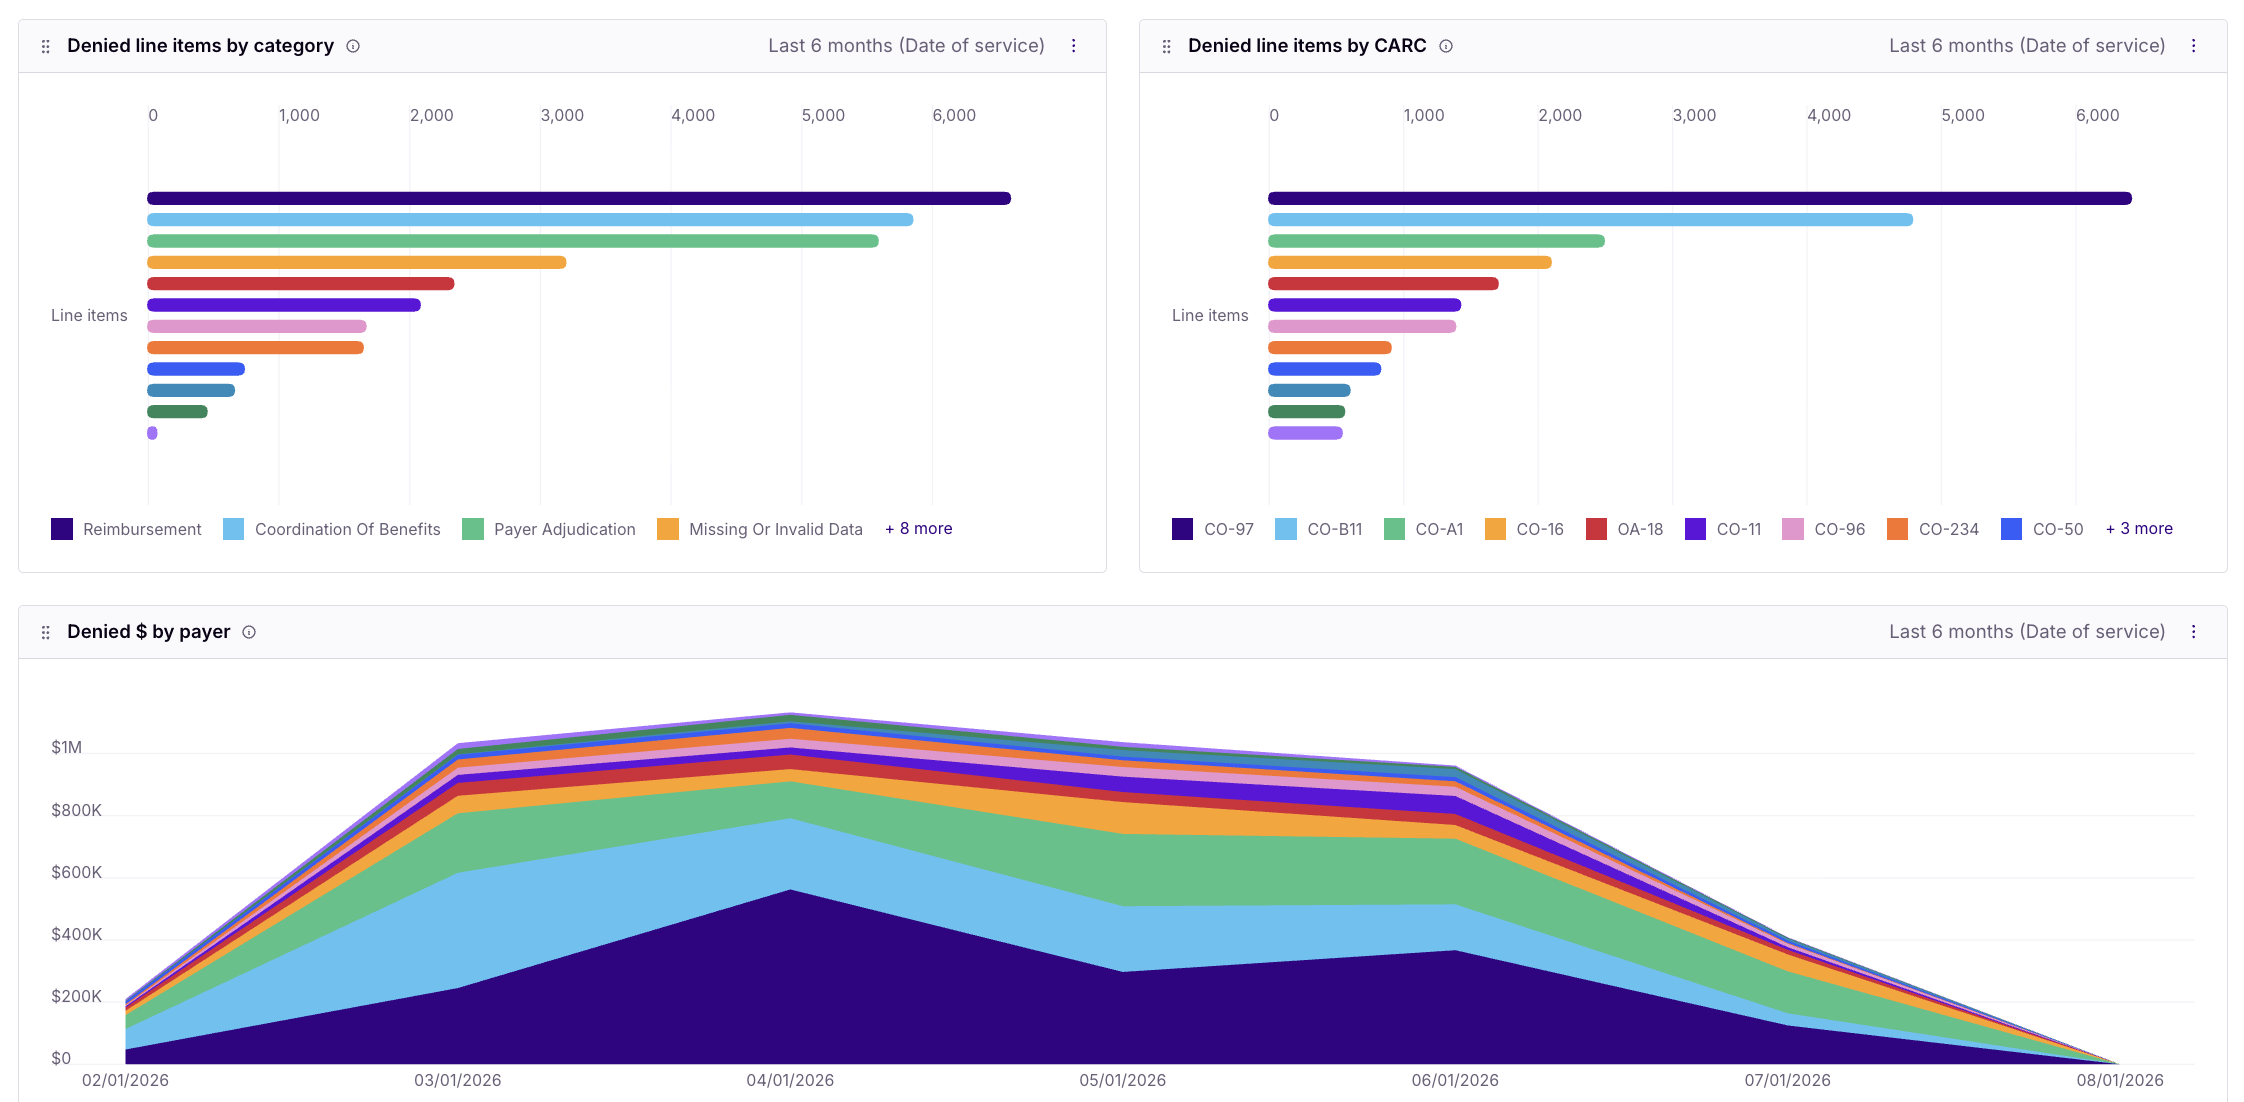Show info icon beside Denied line items by CARC
This screenshot has height=1102, width=2244.
point(1446,46)
